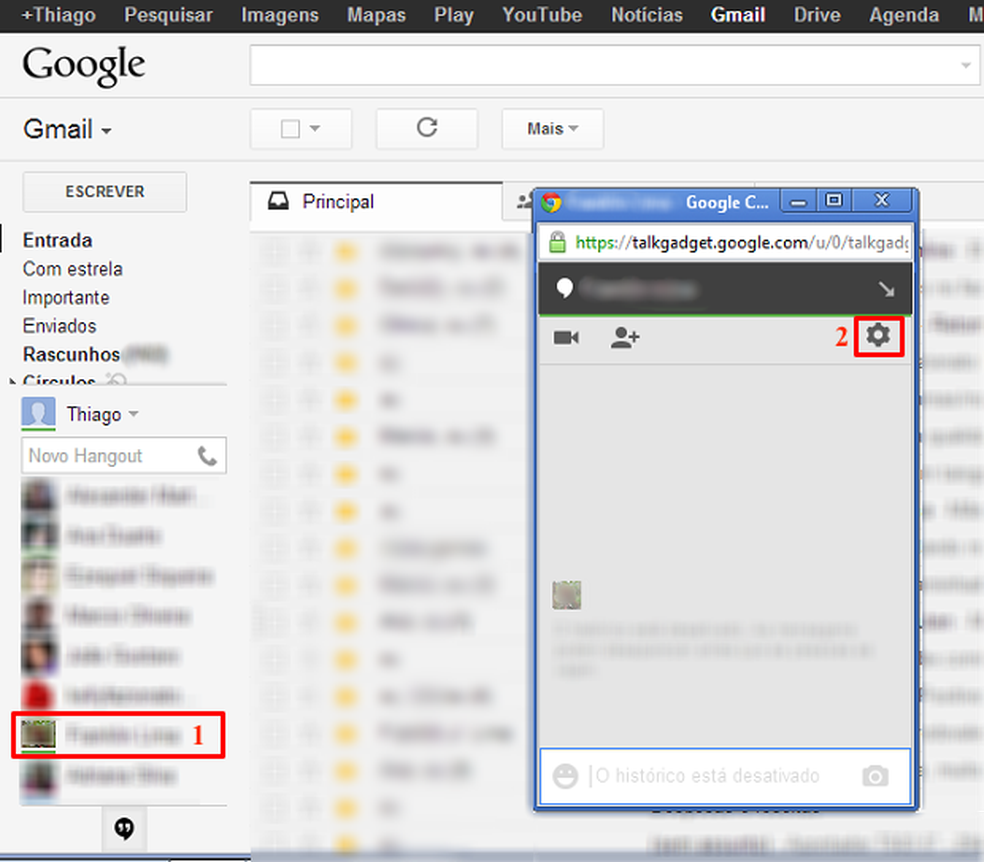Expand the Círculos label
The image size is (984, 862).
[13, 381]
